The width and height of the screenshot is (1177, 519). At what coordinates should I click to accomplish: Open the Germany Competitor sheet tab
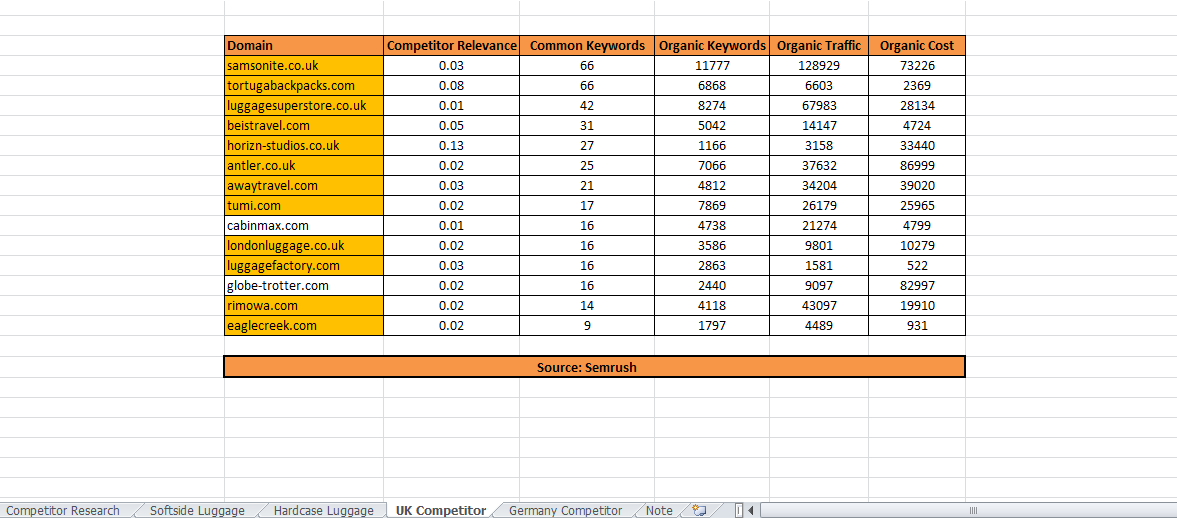(x=565, y=511)
